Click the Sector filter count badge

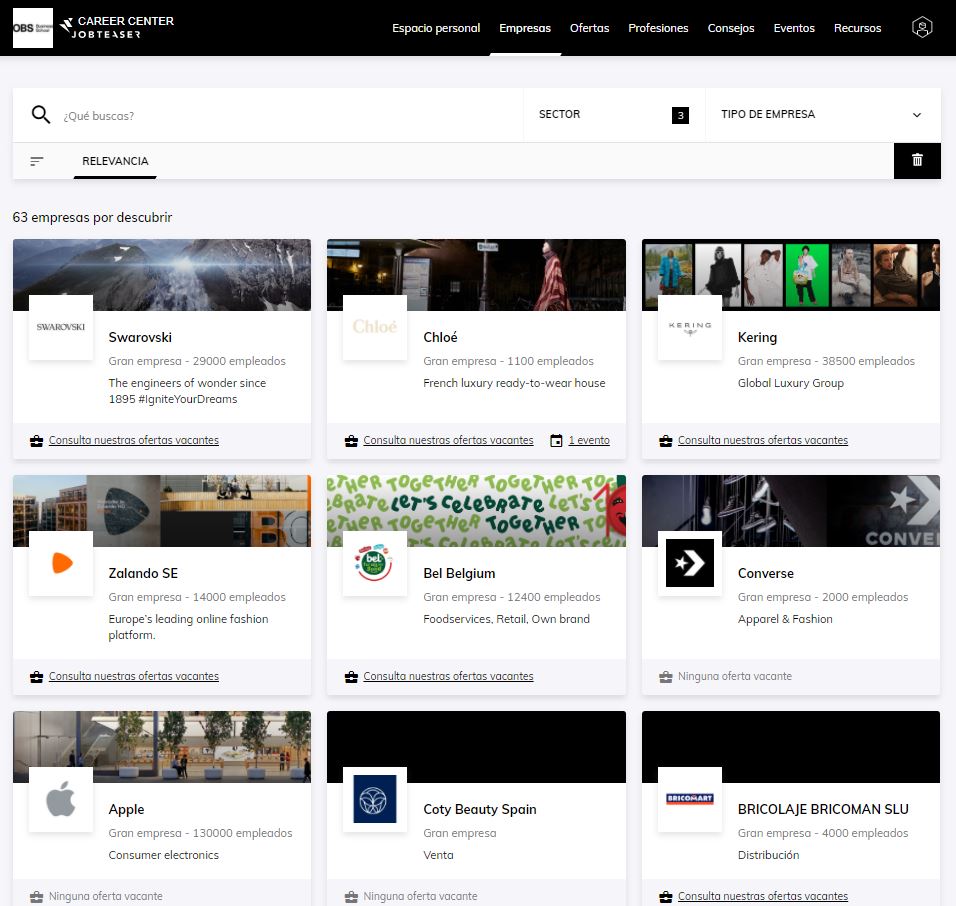coord(680,115)
